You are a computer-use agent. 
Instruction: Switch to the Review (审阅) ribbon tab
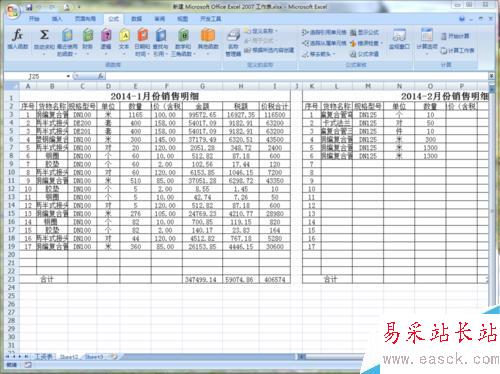pos(159,19)
